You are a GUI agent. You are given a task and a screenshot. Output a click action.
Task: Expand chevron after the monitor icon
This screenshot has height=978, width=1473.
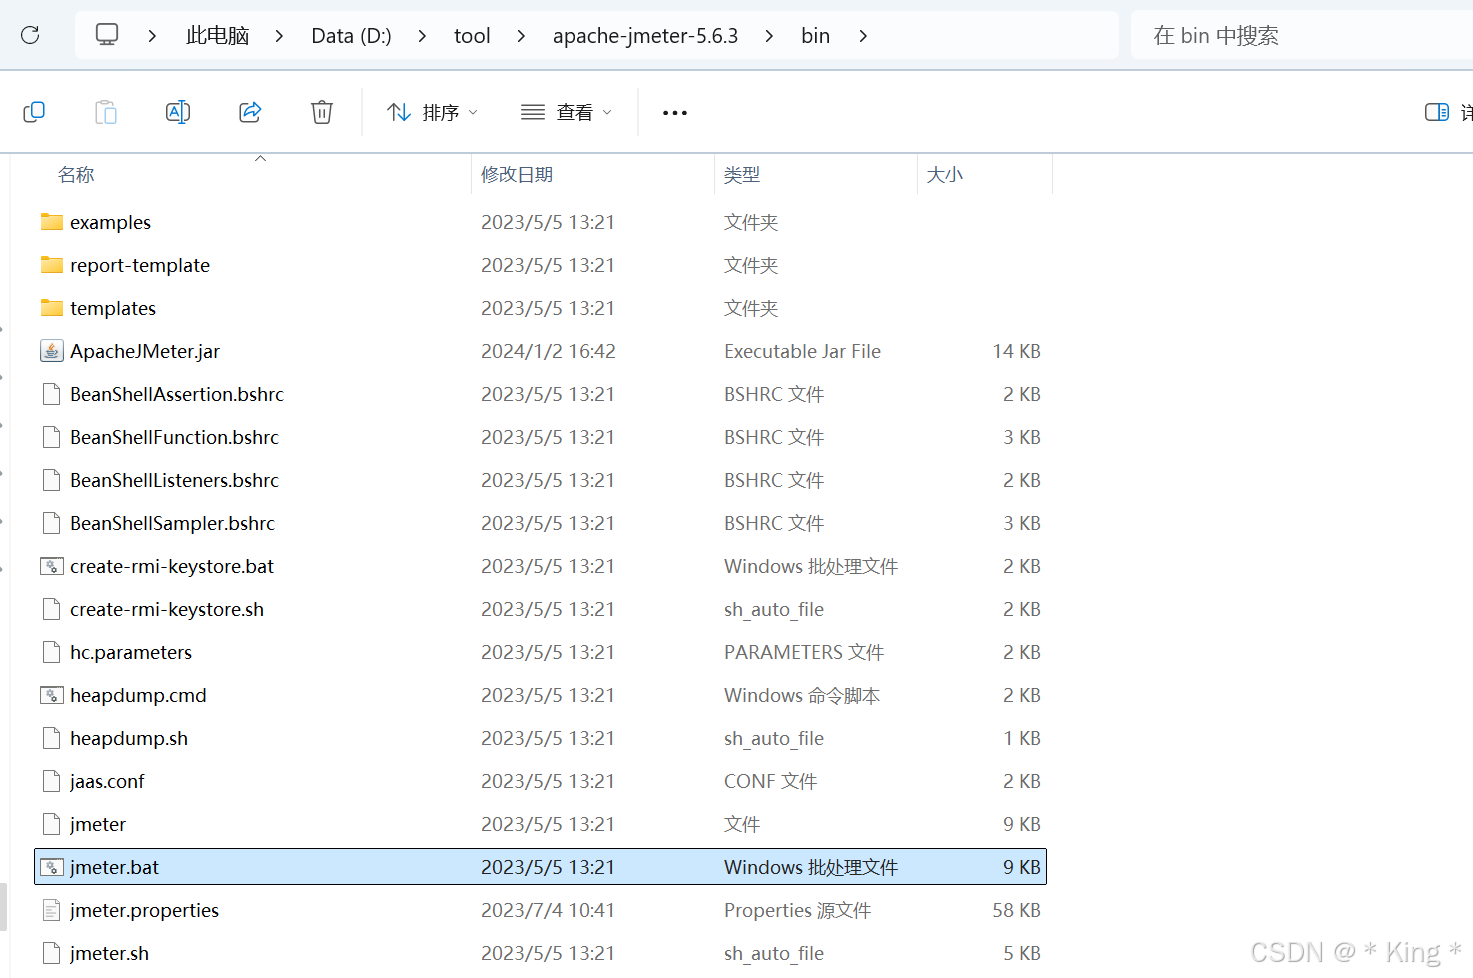click(152, 36)
